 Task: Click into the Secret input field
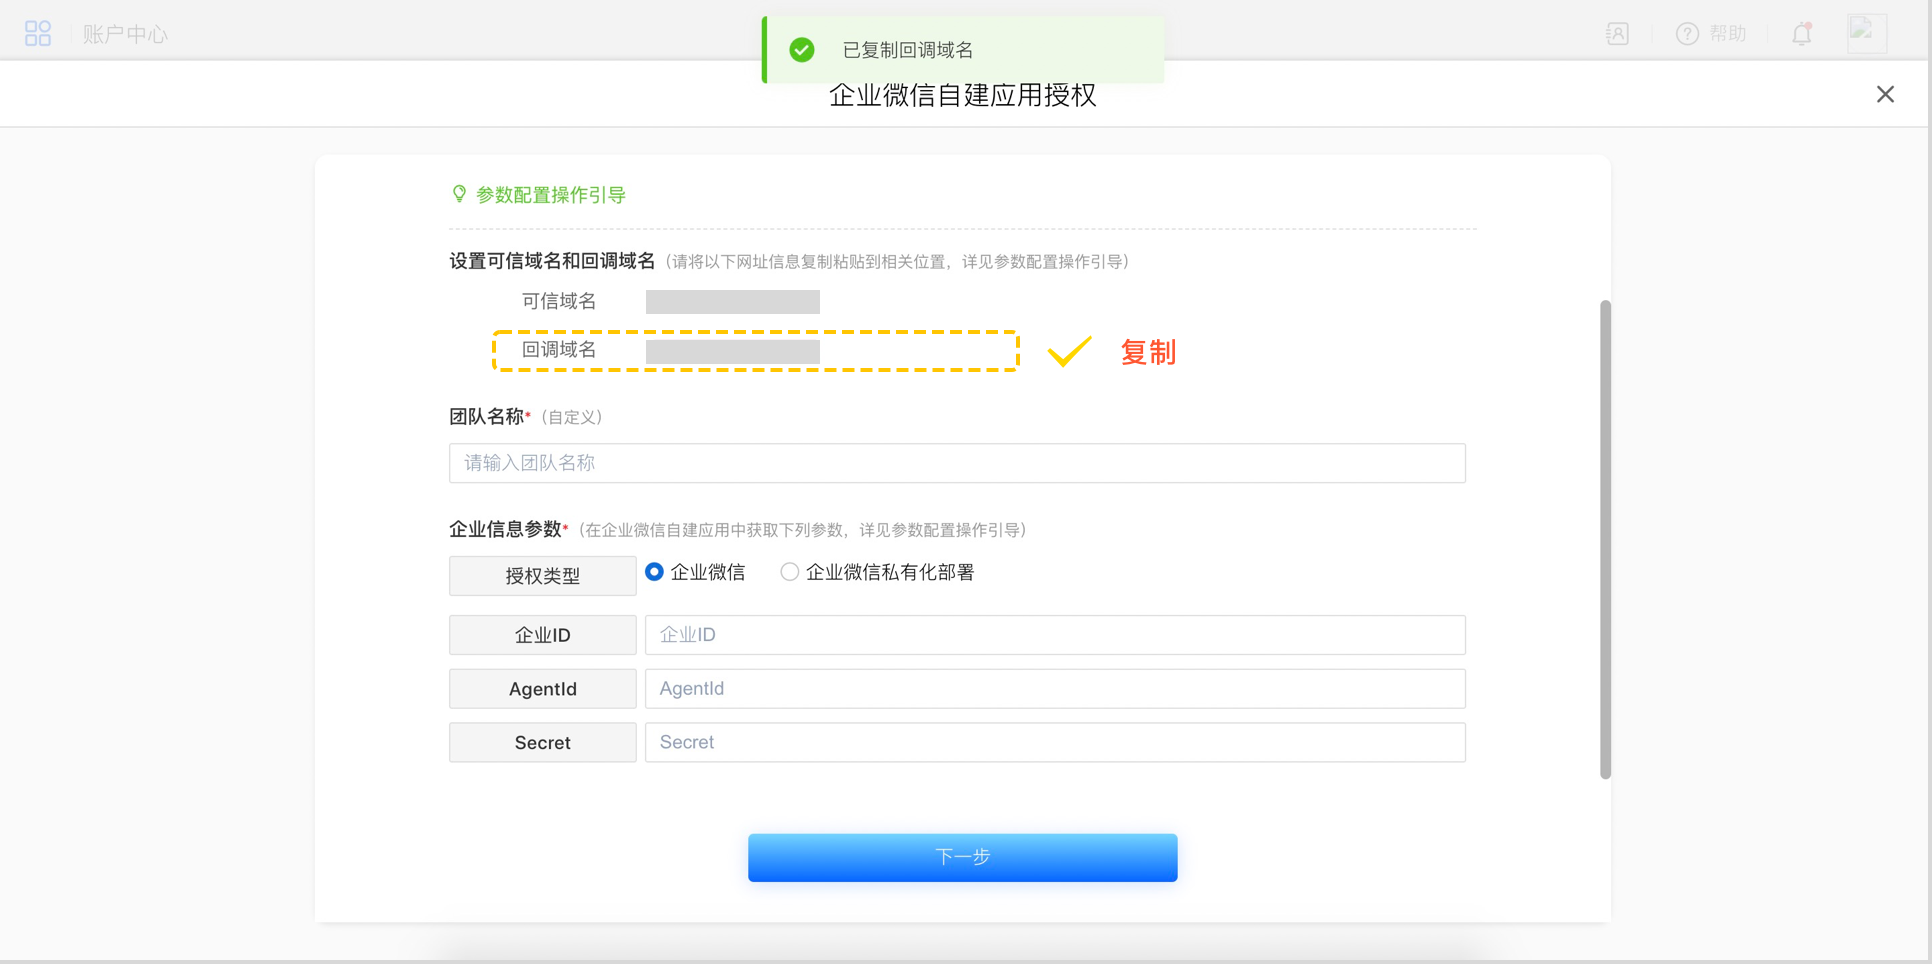1054,743
